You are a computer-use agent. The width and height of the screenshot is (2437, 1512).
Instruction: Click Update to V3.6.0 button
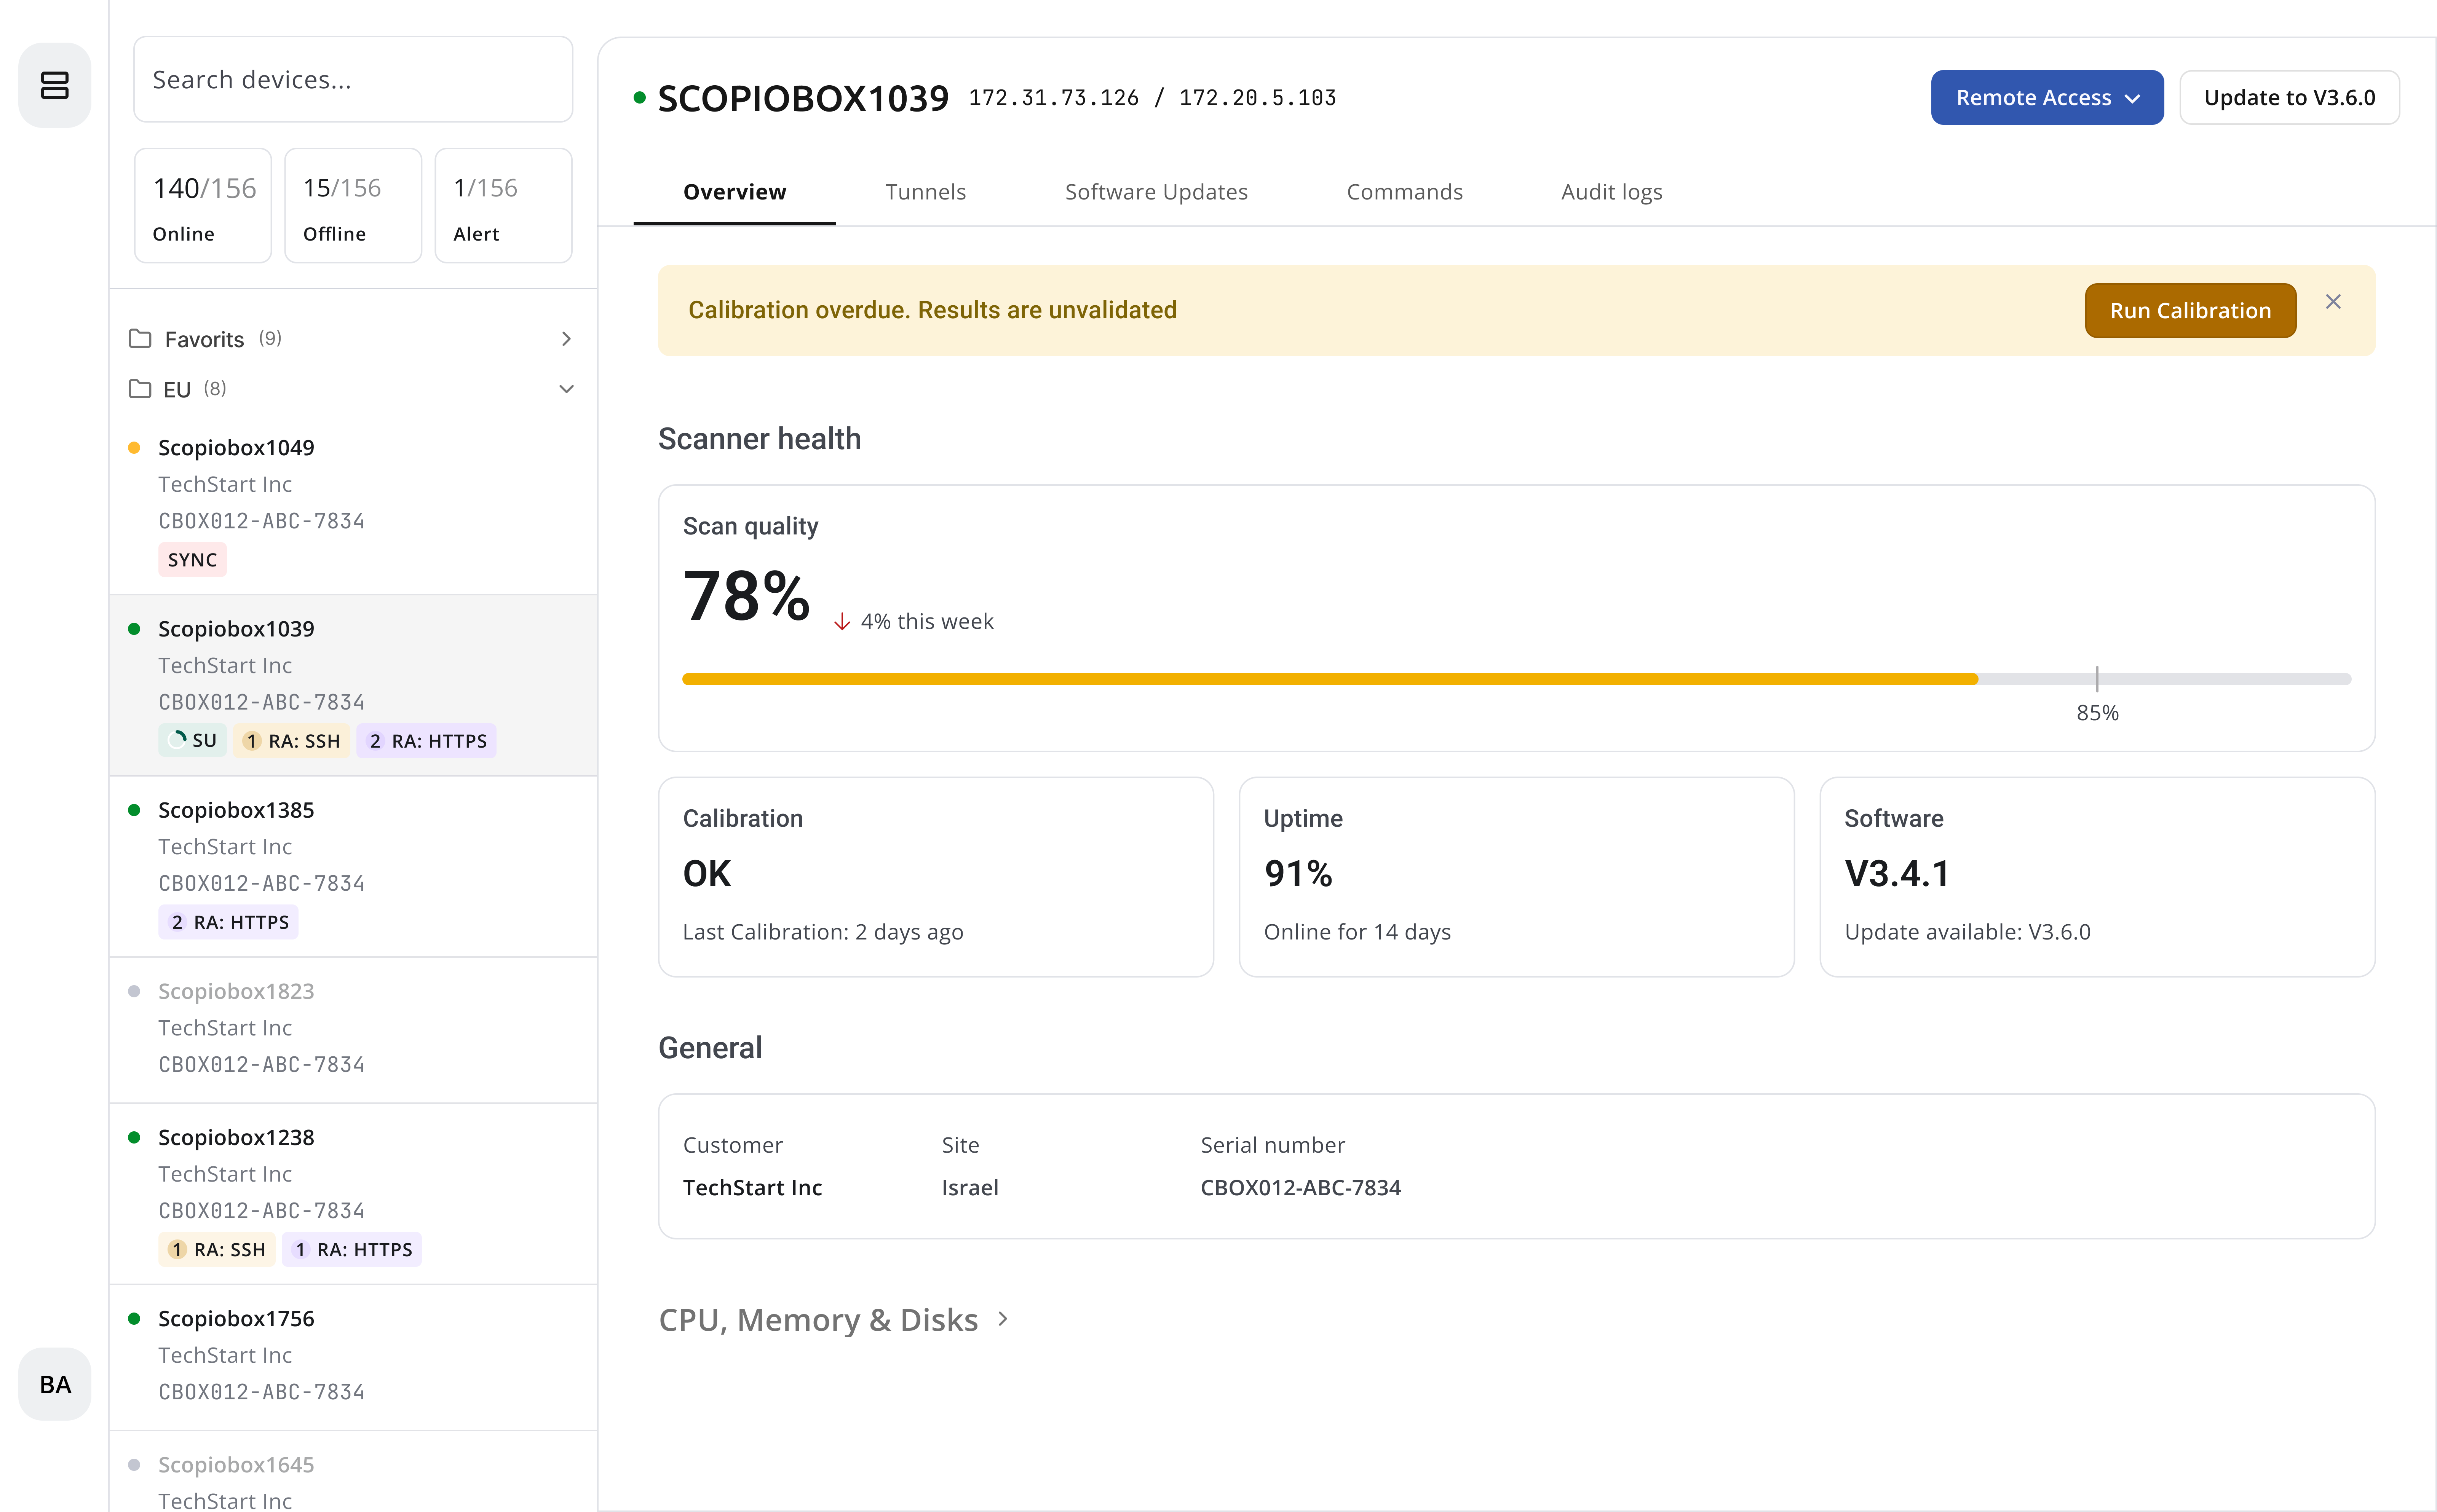[x=2289, y=98]
